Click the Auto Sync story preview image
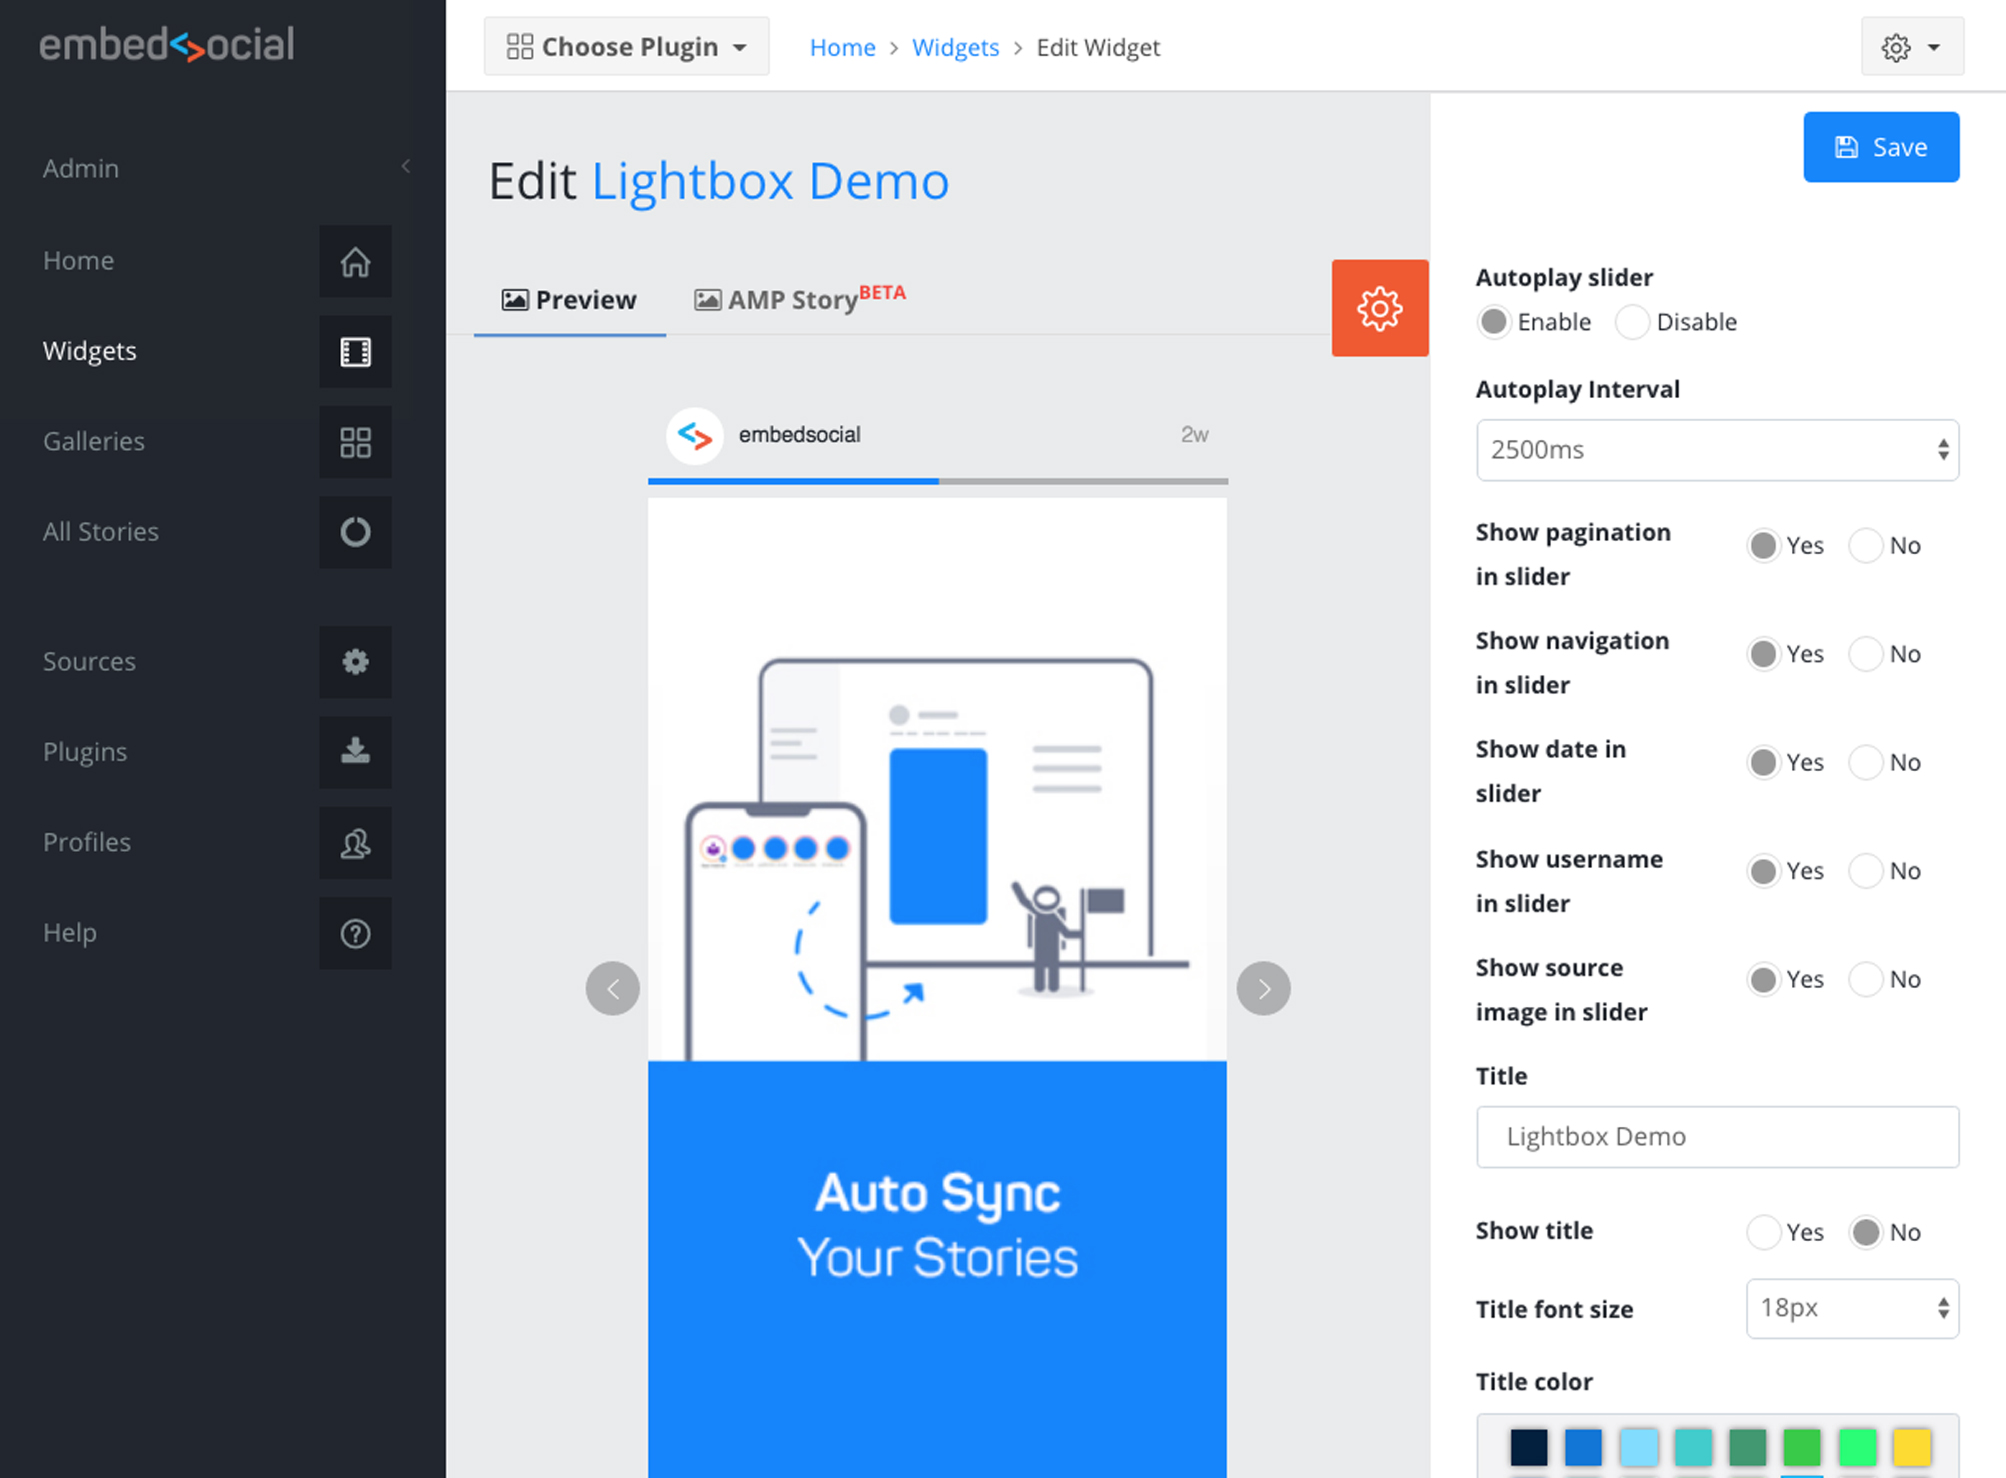This screenshot has height=1478, width=2006. point(937,988)
